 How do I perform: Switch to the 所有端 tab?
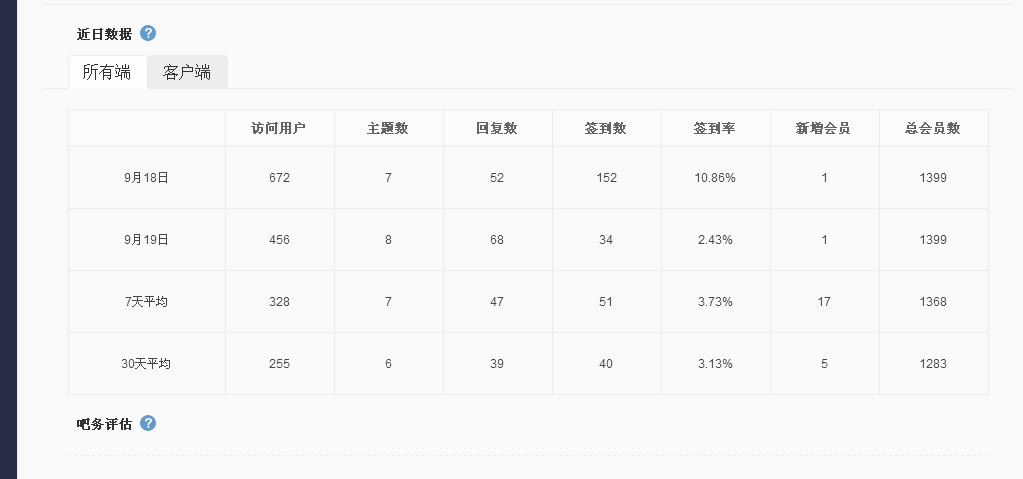[x=107, y=72]
